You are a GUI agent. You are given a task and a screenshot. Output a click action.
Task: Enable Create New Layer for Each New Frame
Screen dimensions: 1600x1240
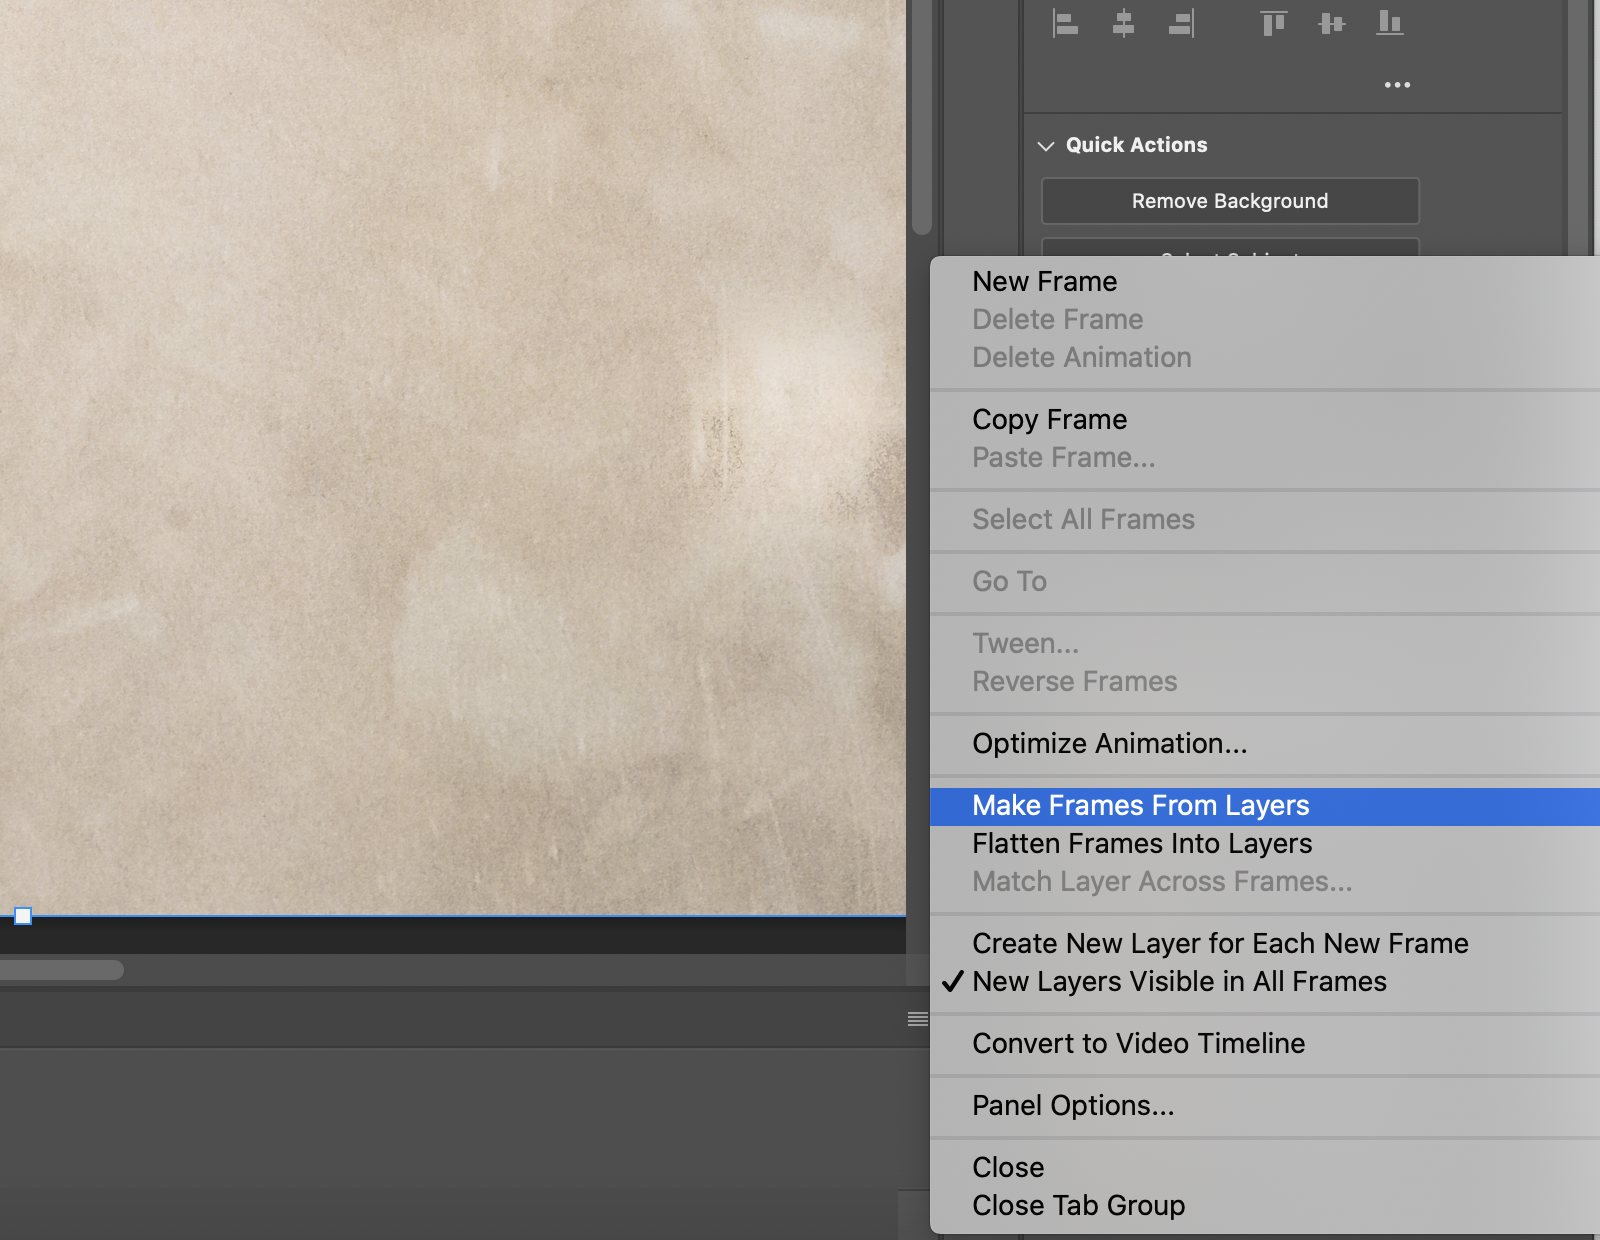[1220, 943]
